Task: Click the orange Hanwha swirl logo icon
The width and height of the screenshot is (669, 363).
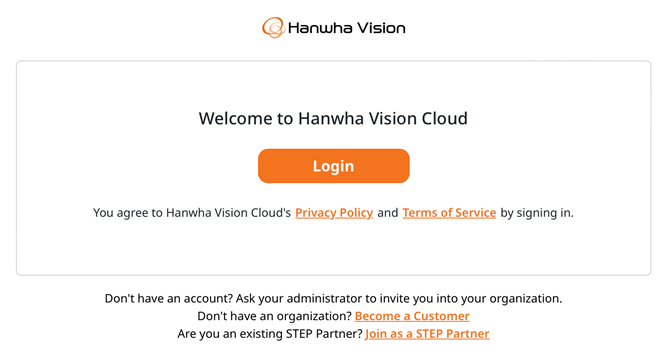Action: (273, 27)
